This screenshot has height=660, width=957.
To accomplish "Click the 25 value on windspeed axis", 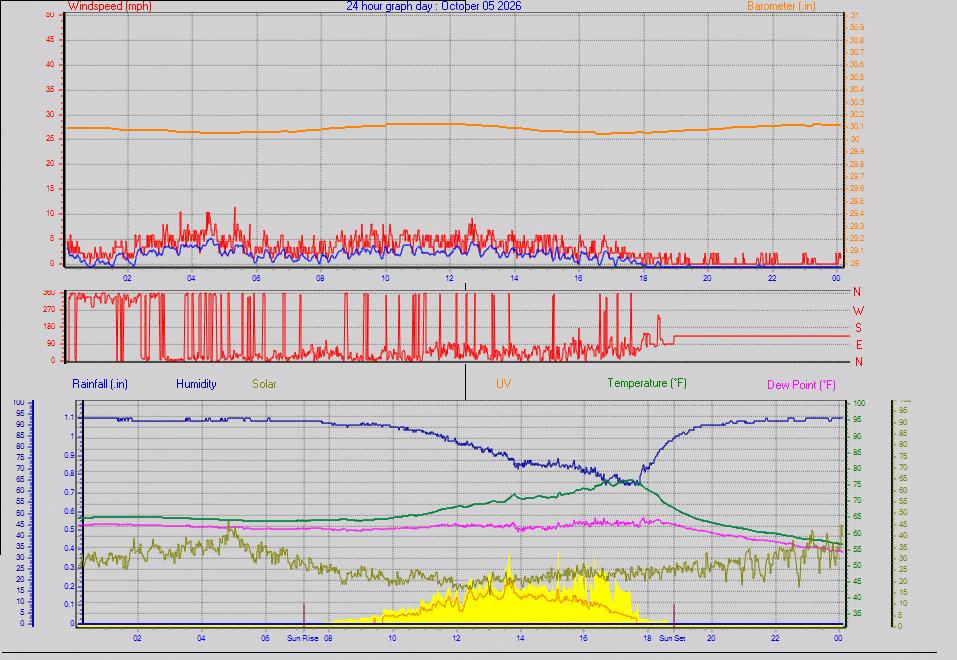I will tap(50, 139).
